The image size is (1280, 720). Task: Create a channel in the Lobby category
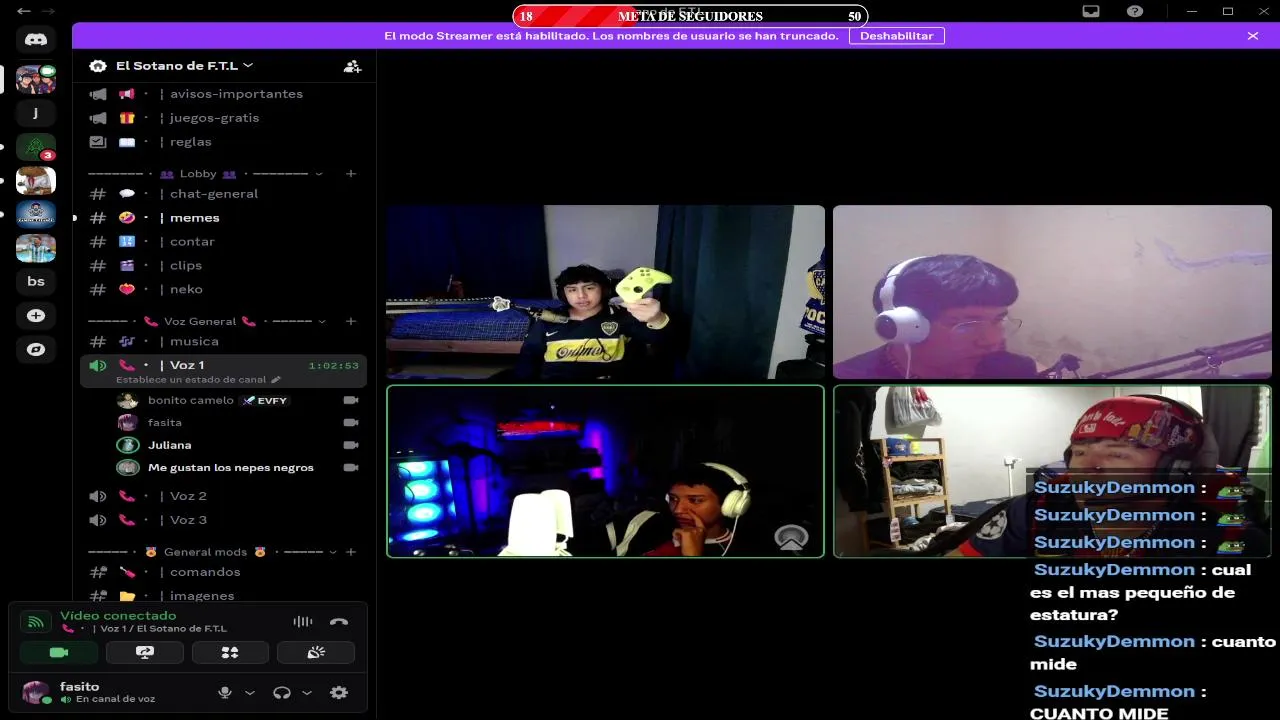pos(351,174)
